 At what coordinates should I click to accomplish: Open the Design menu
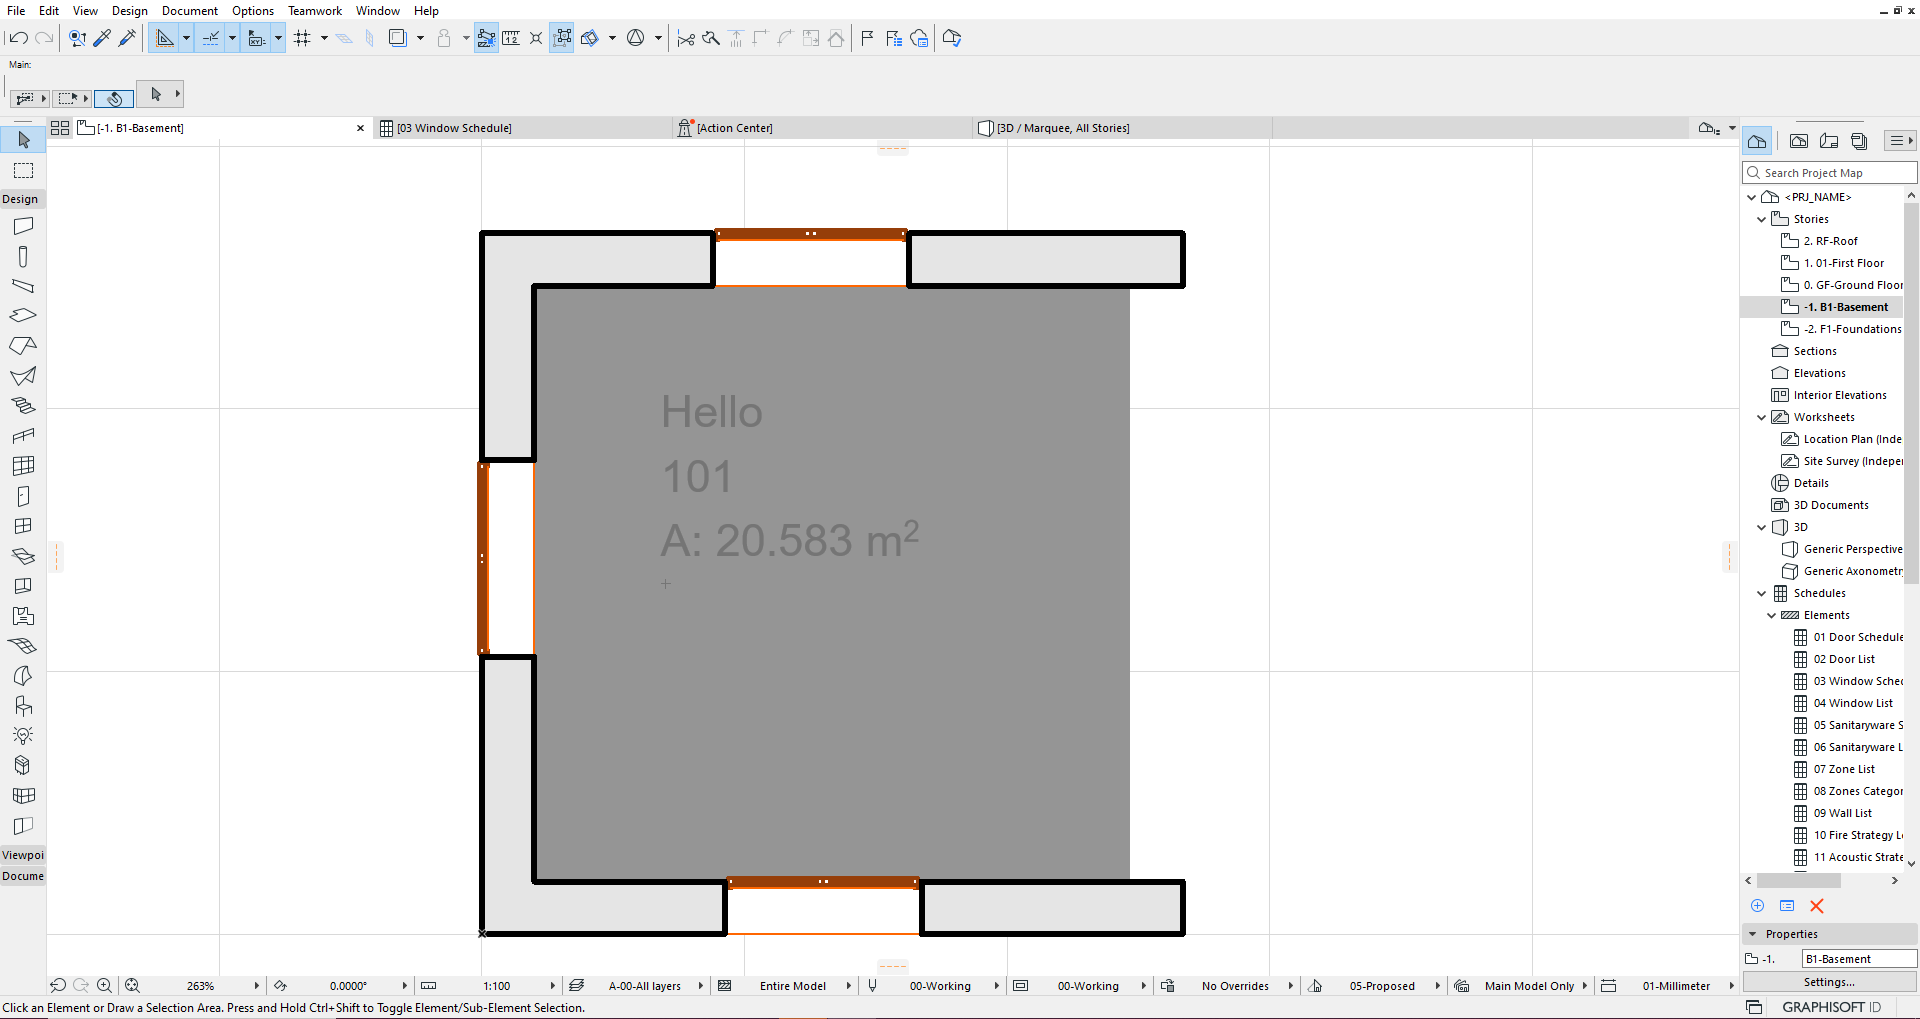coord(129,10)
